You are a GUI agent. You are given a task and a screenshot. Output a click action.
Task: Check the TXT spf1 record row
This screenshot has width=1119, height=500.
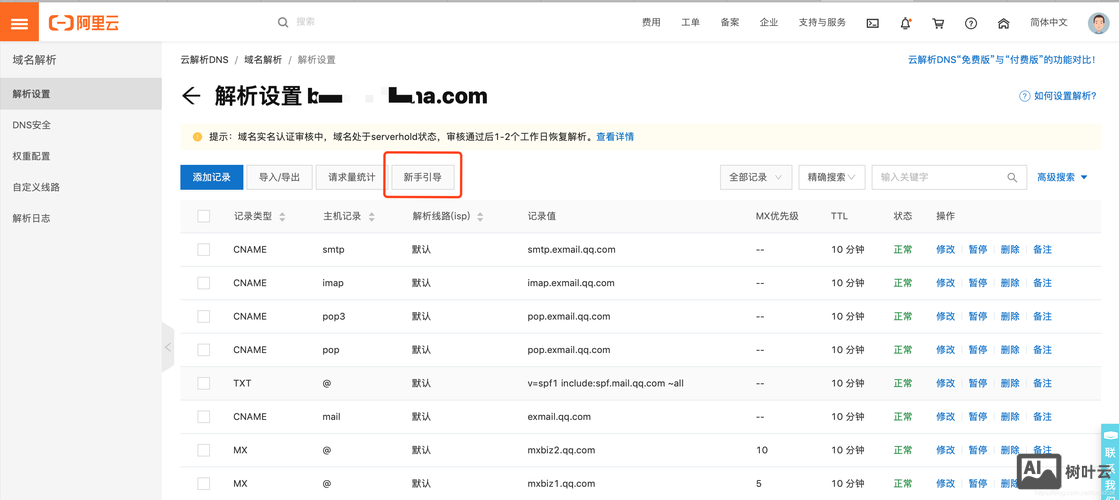(203, 383)
